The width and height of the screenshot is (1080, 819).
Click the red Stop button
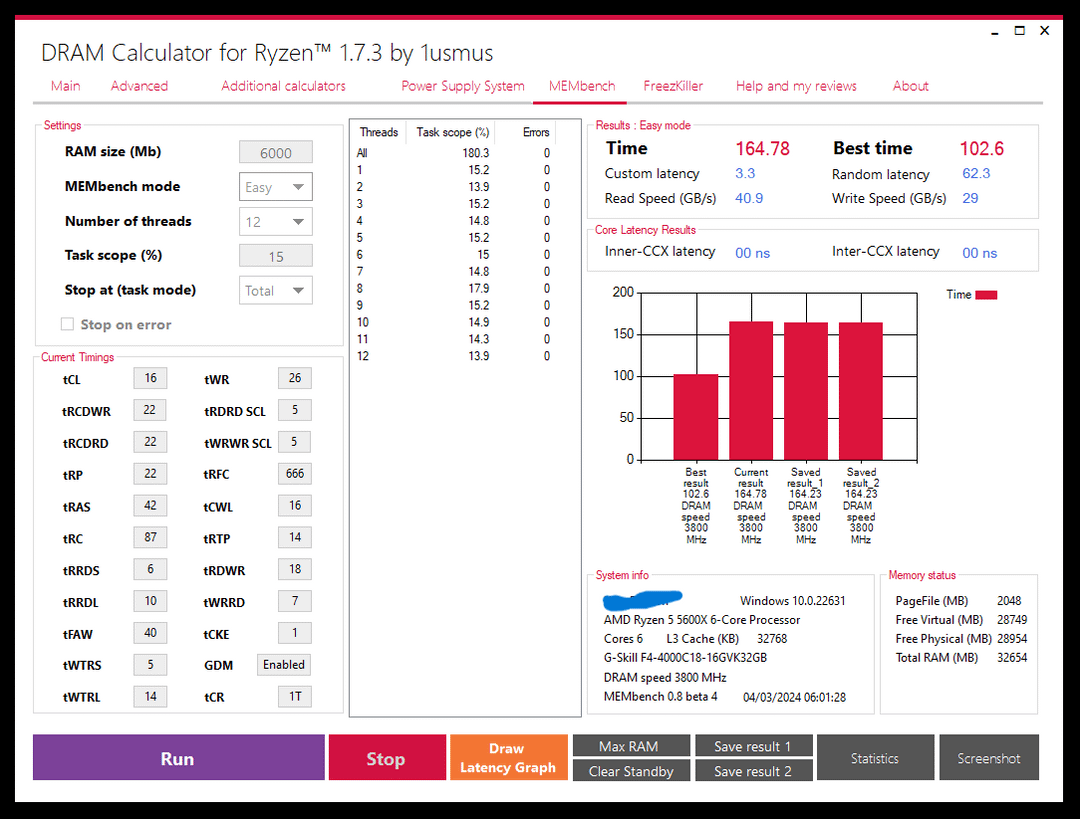[x=387, y=758]
